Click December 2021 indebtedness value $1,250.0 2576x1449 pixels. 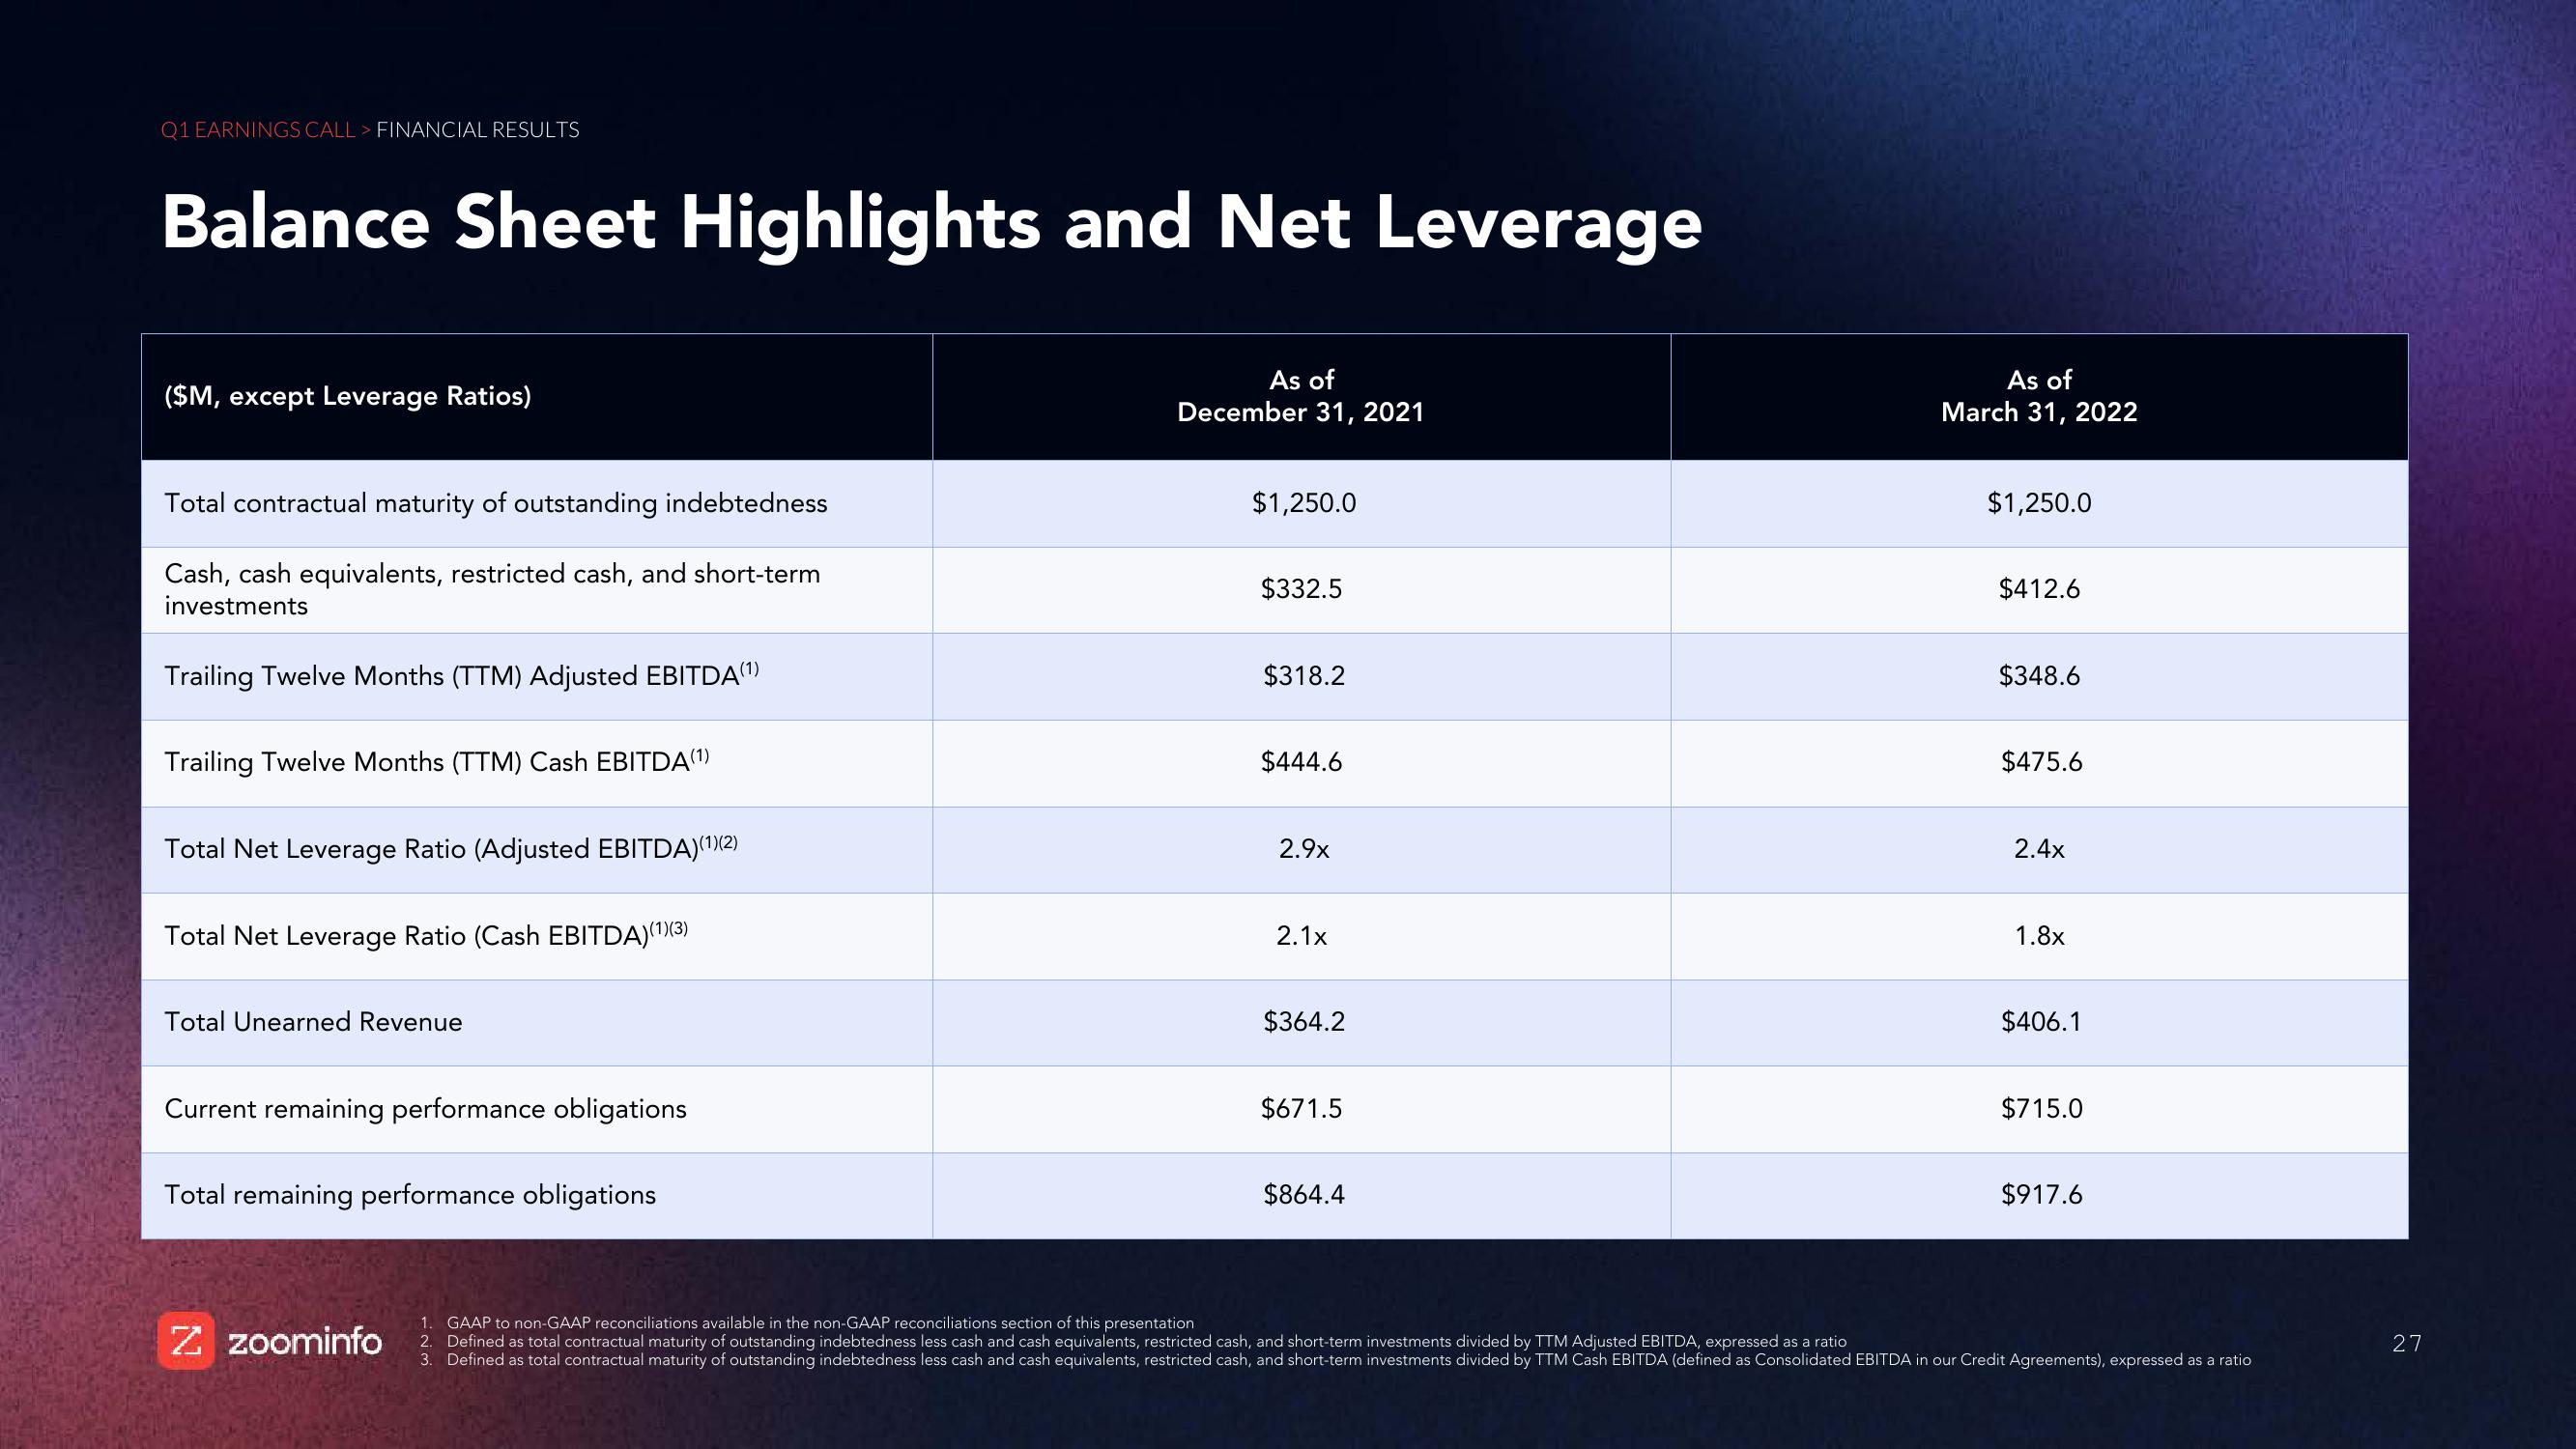[1304, 503]
